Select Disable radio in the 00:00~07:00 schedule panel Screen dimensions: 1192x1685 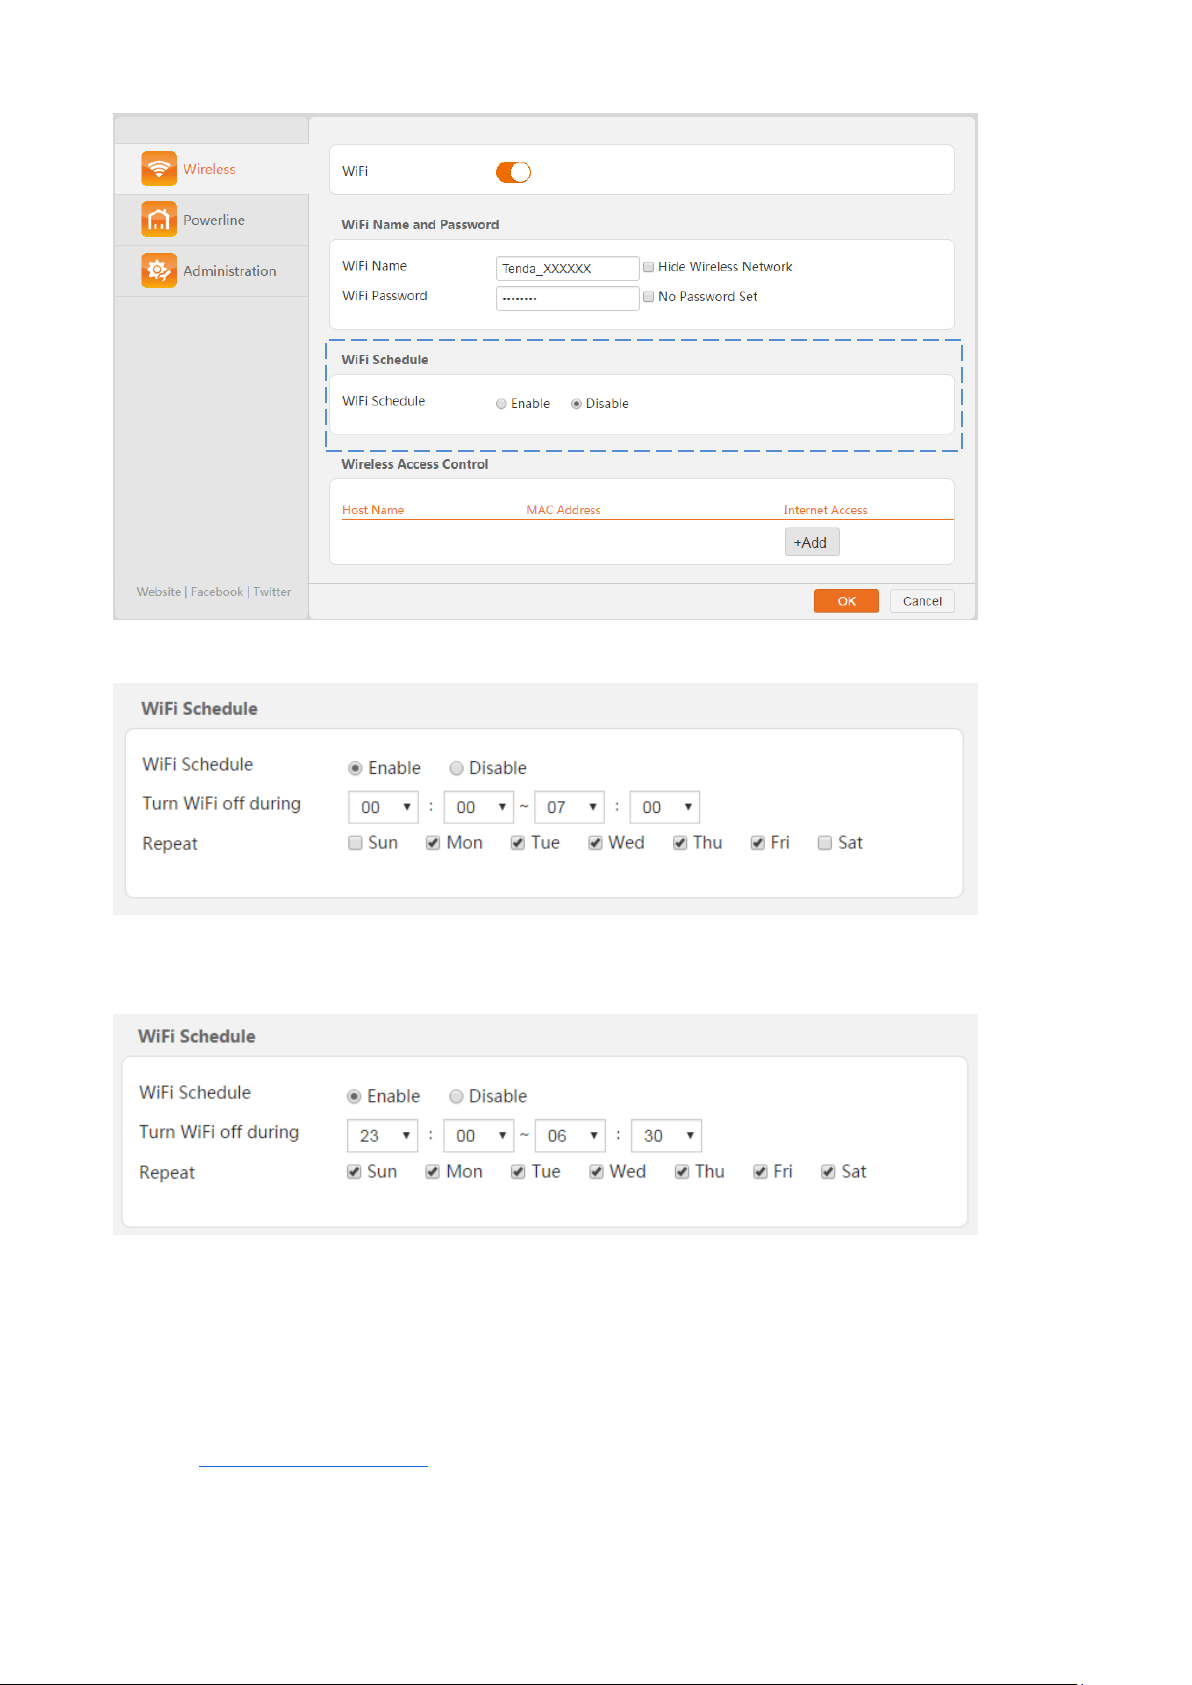pyautogui.click(x=456, y=768)
